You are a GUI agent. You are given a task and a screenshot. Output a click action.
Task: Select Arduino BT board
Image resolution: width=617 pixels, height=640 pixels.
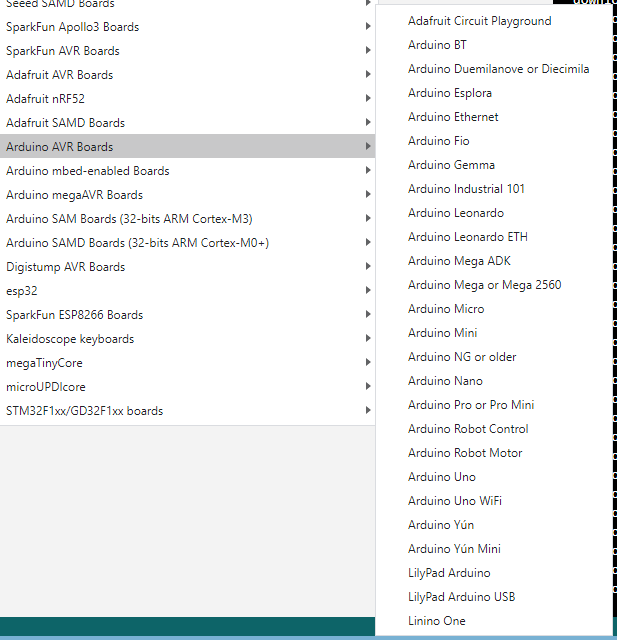coord(494,45)
